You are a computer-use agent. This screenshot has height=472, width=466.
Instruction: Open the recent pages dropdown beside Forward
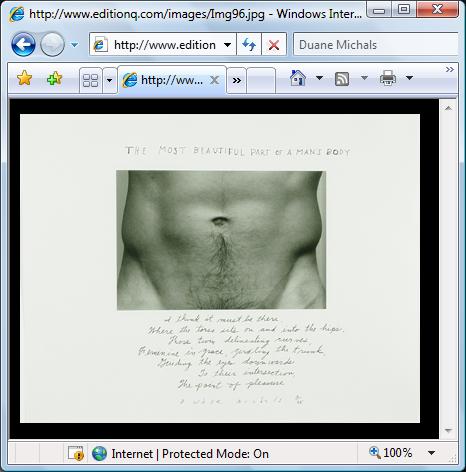[75, 44]
